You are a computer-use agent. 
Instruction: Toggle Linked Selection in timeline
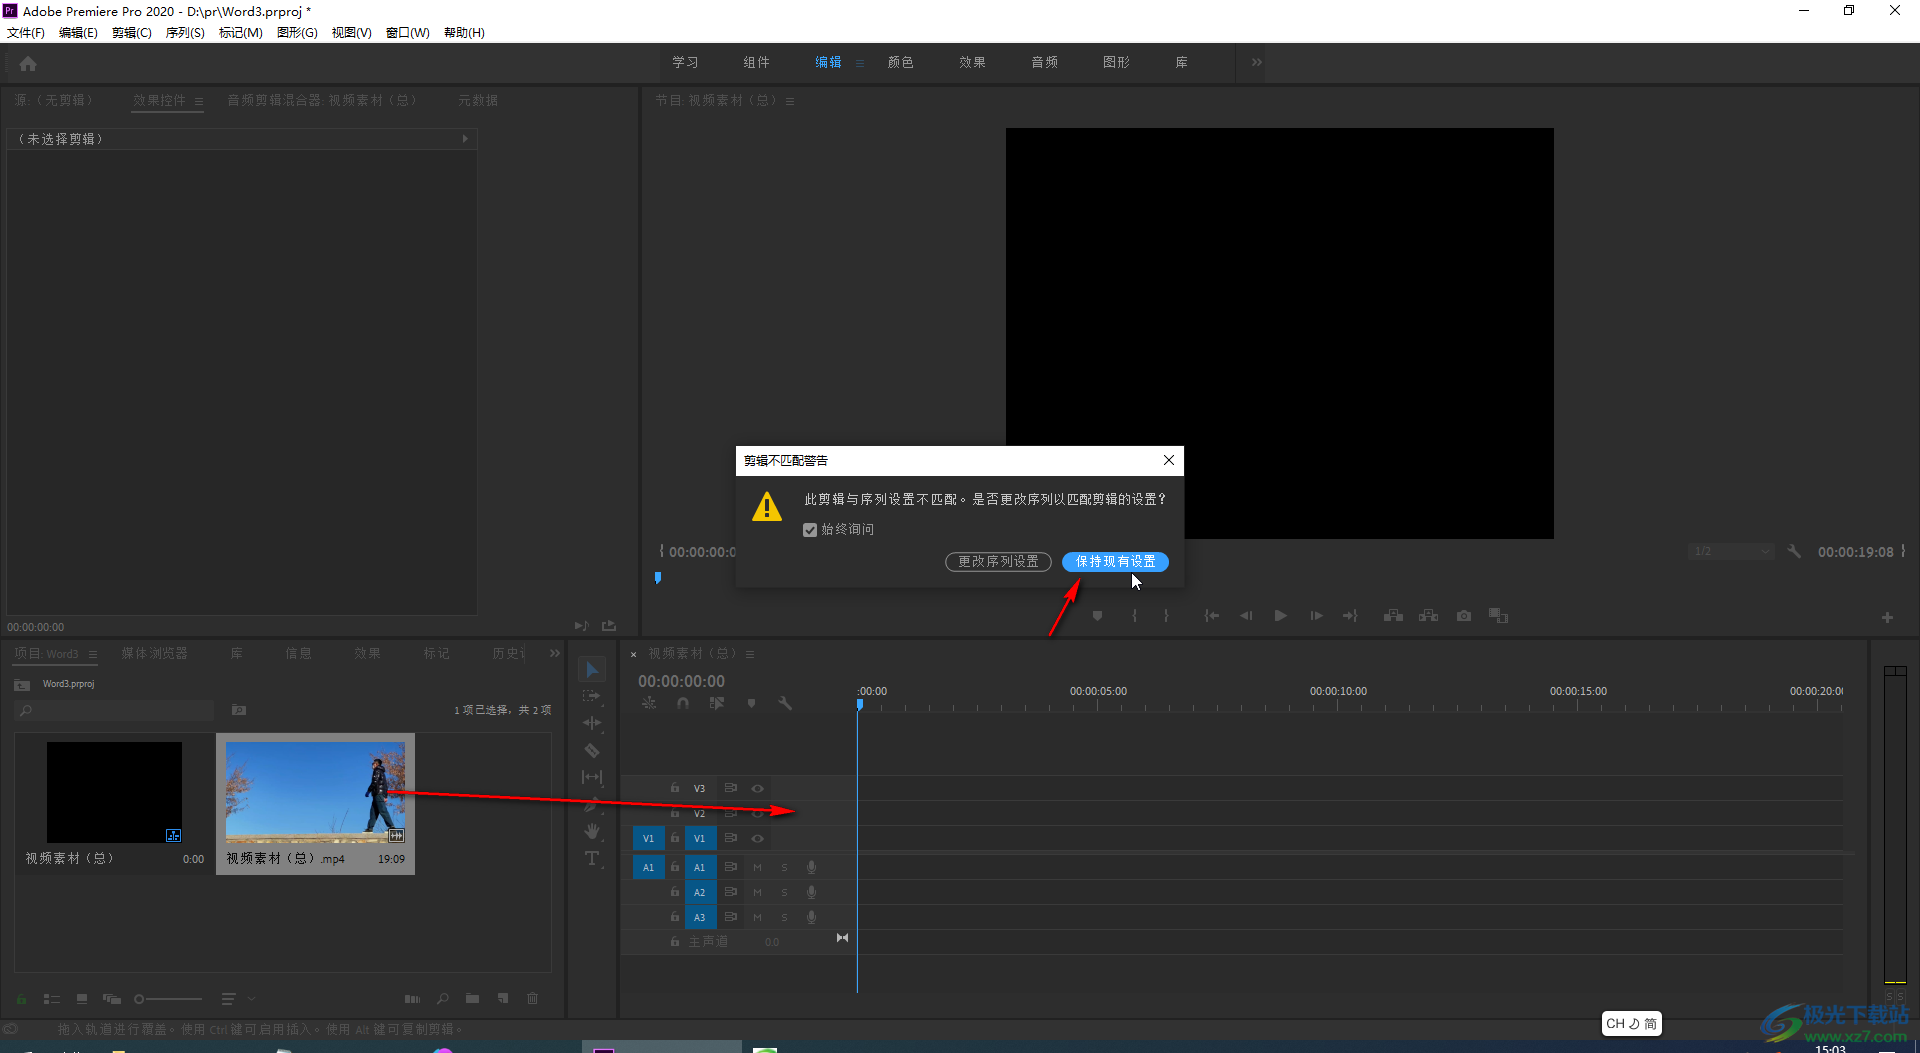717,703
